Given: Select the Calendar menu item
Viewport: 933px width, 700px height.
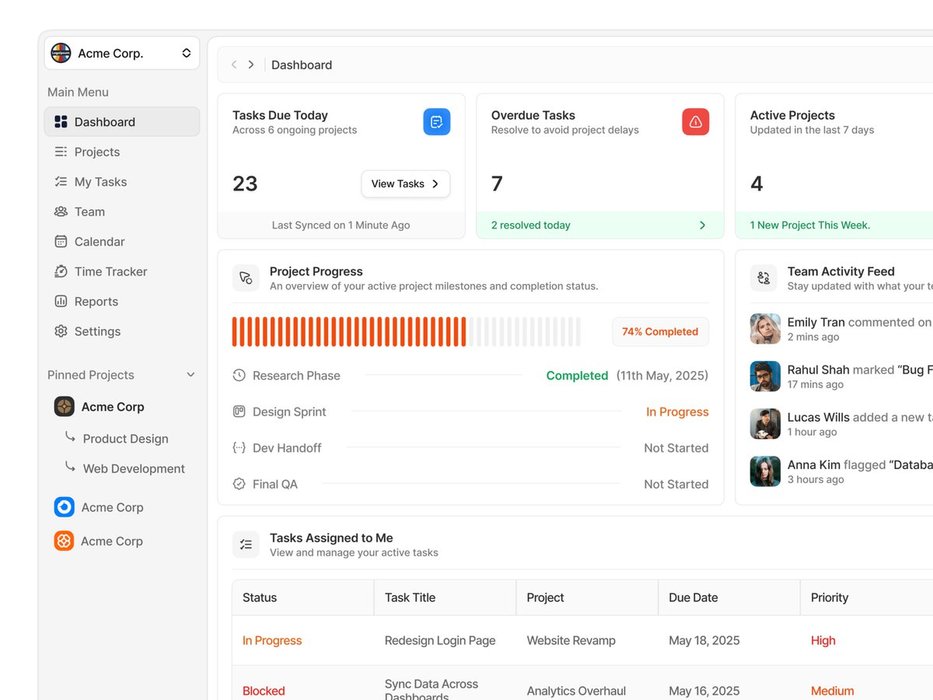Looking at the screenshot, I should 99,241.
